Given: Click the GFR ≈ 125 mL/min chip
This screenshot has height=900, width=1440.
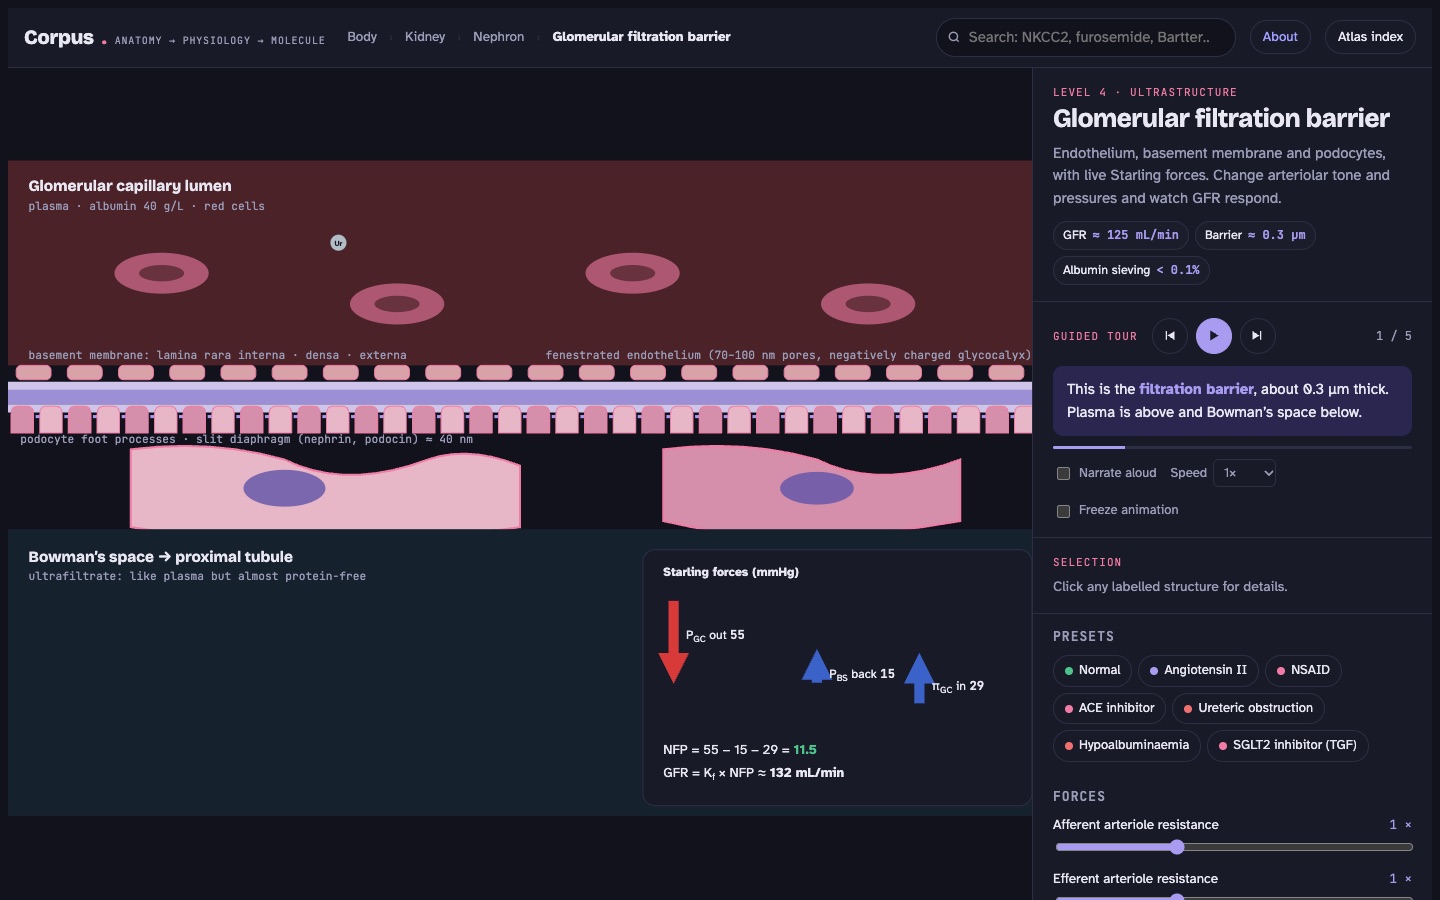Looking at the screenshot, I should point(1121,235).
